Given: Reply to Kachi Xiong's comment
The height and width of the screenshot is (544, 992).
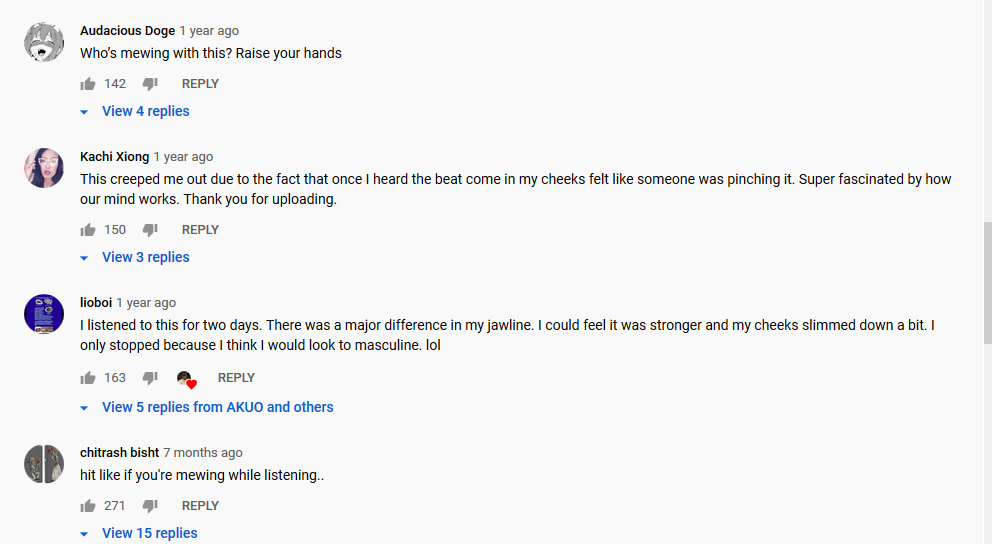Looking at the screenshot, I should coord(200,230).
